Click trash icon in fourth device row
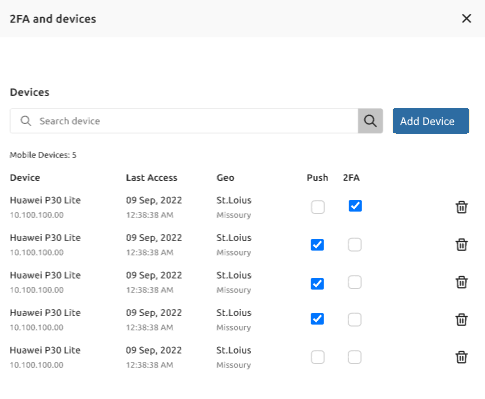The image size is (485, 399). [x=461, y=320]
